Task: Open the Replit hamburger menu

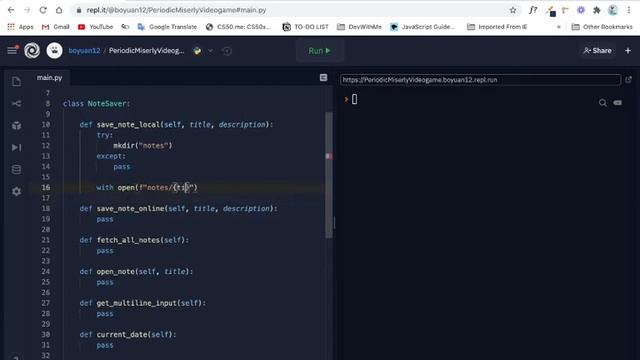Action: click(x=12, y=50)
